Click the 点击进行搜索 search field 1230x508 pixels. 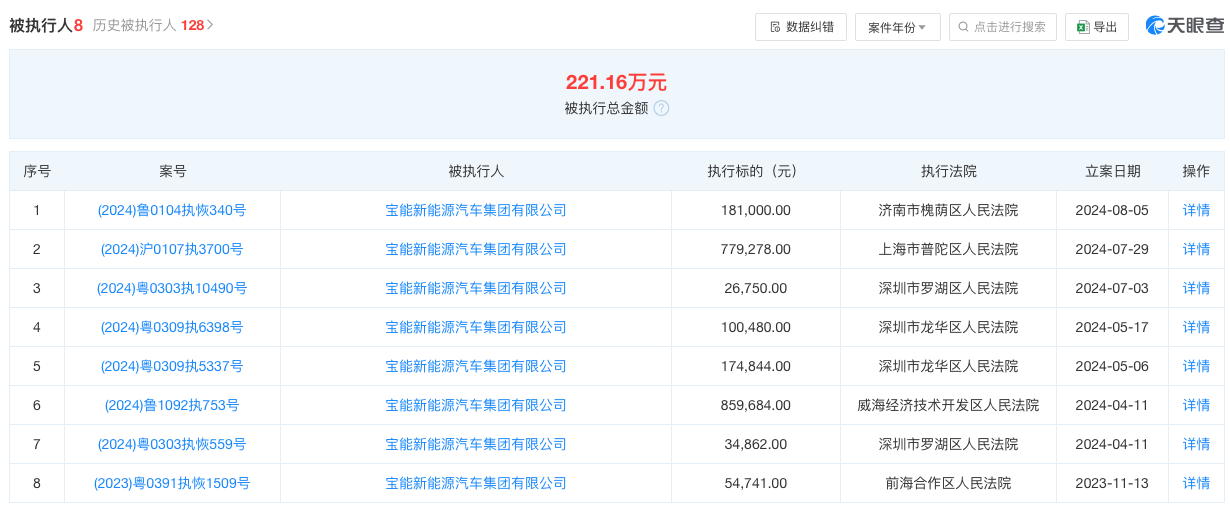pos(1003,27)
